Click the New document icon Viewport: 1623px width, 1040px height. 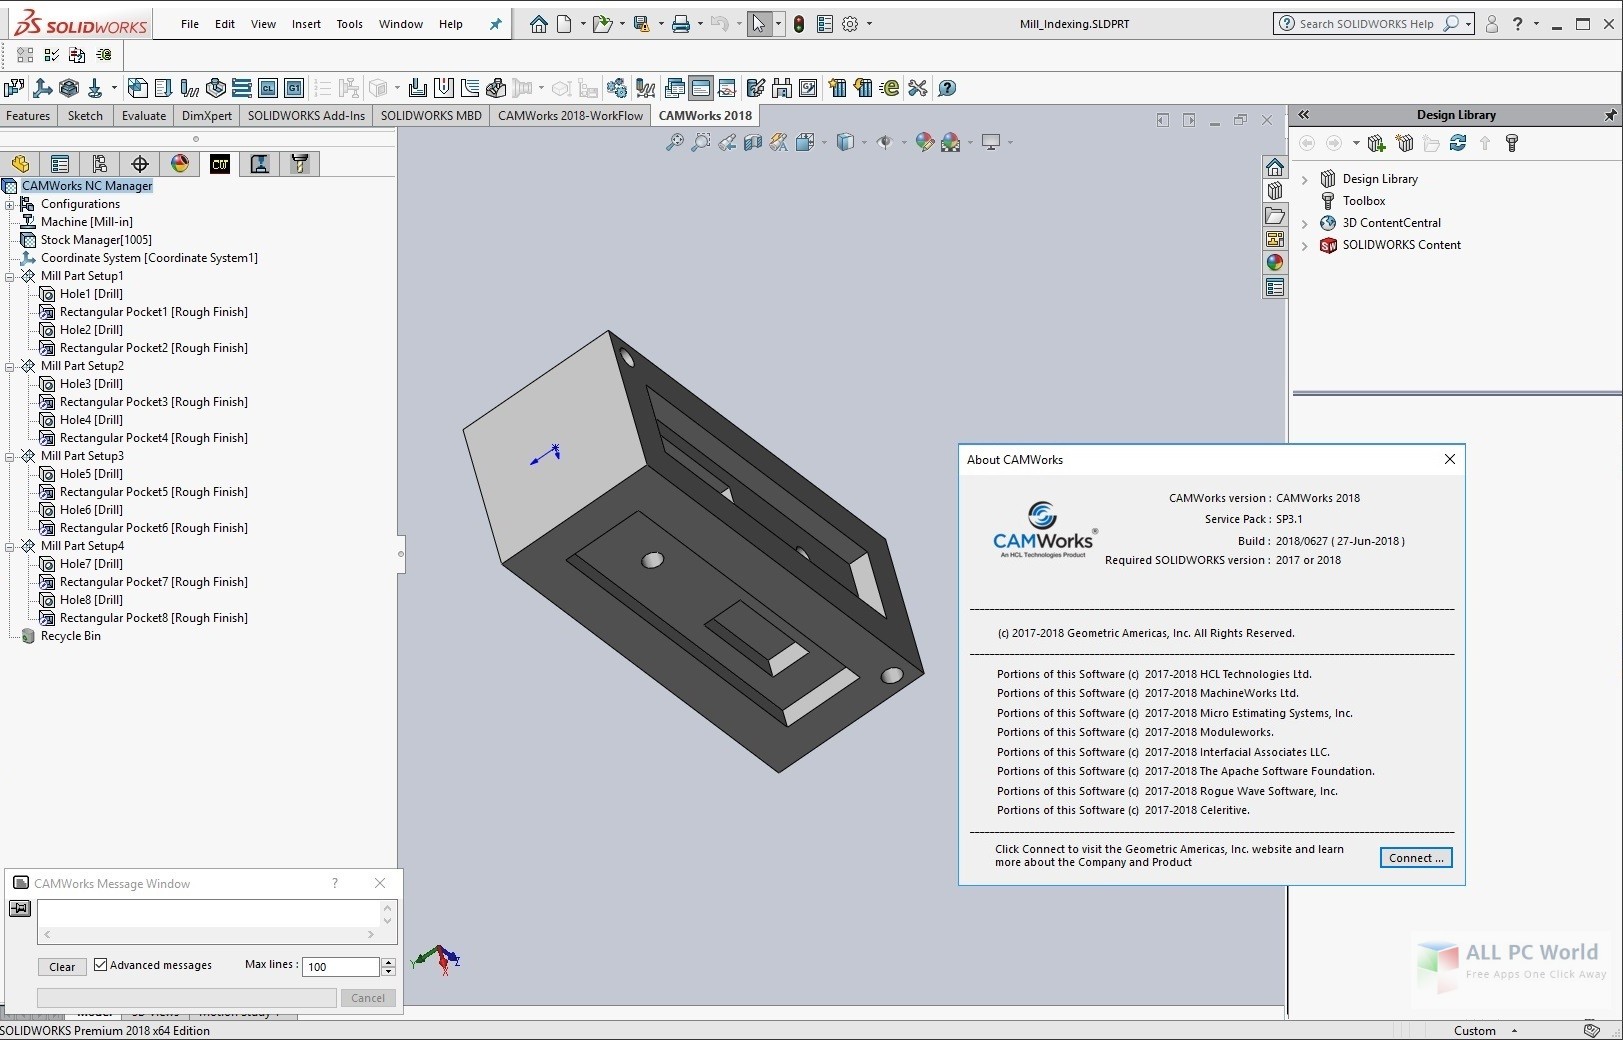click(564, 24)
